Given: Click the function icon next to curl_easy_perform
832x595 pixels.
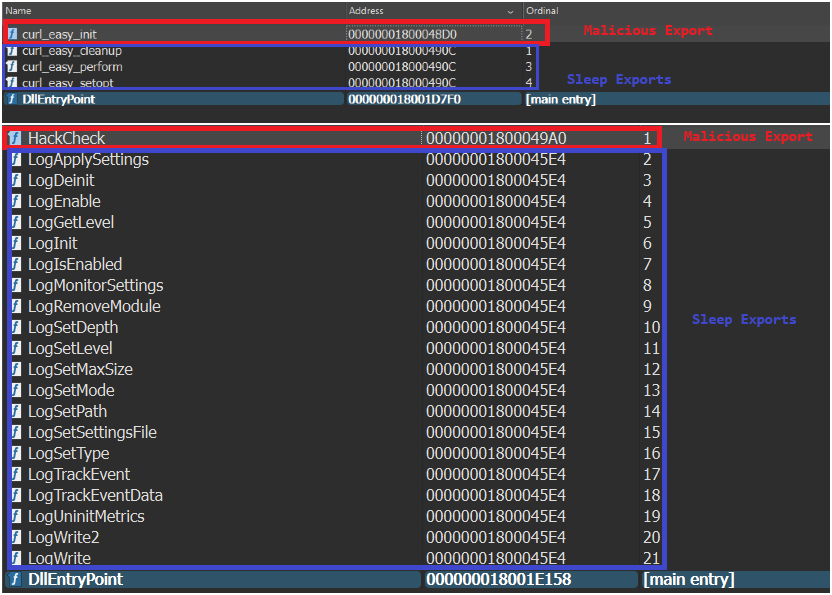Looking at the screenshot, I should [12, 66].
